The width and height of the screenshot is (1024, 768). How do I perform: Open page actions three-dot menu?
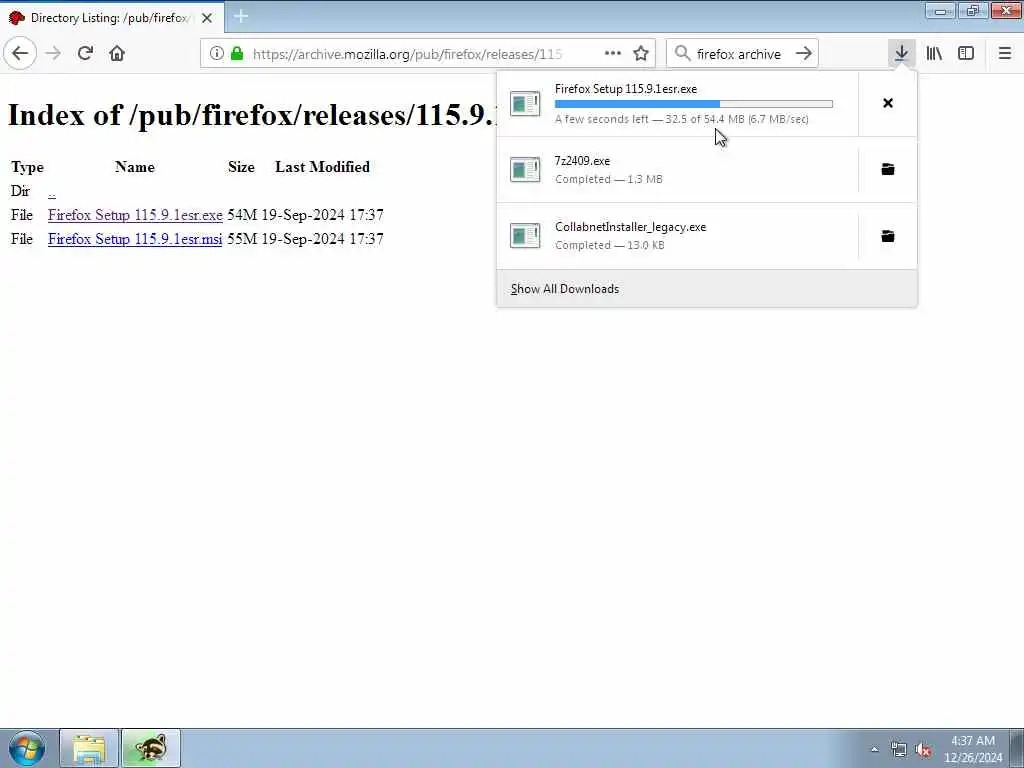[x=613, y=54]
